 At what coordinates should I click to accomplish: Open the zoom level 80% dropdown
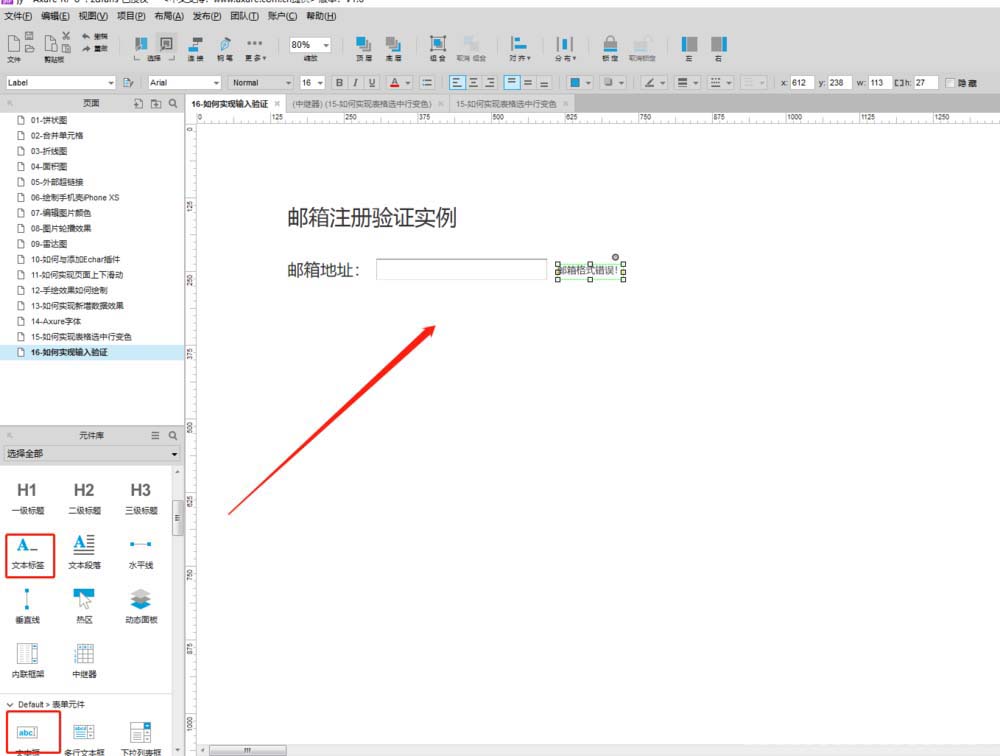click(x=309, y=43)
